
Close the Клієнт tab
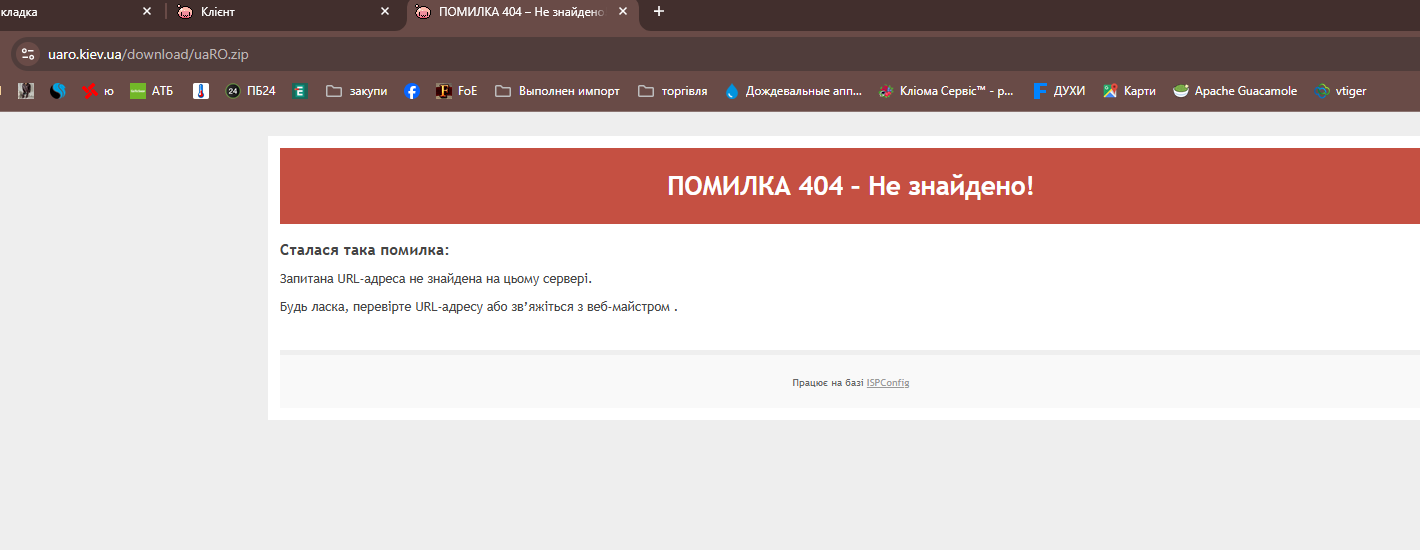click(385, 12)
